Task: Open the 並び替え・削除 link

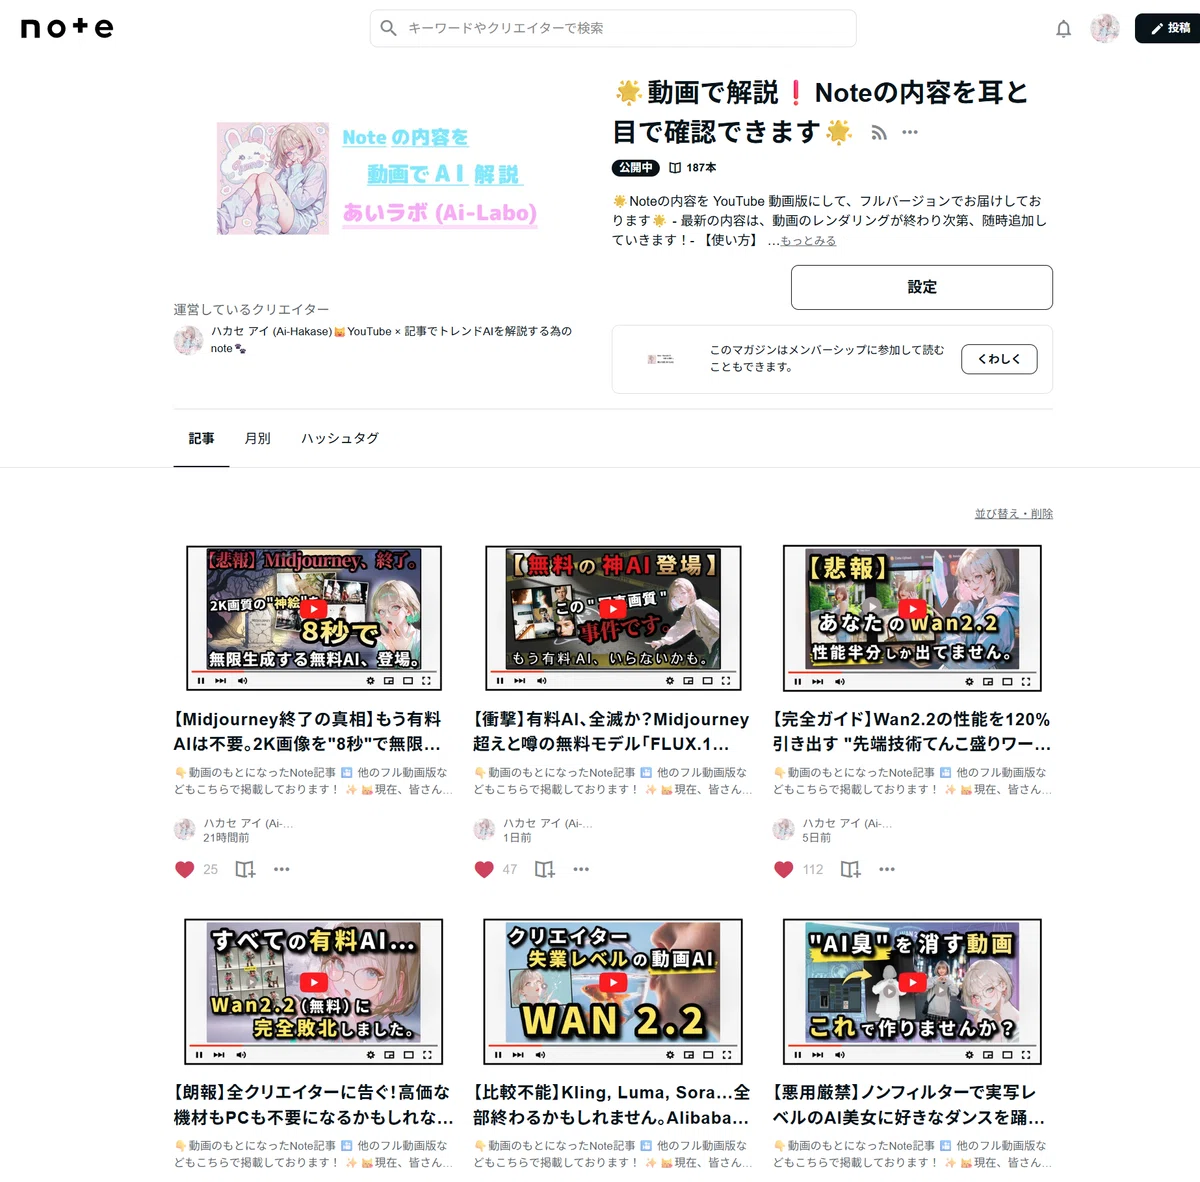Action: (1014, 514)
